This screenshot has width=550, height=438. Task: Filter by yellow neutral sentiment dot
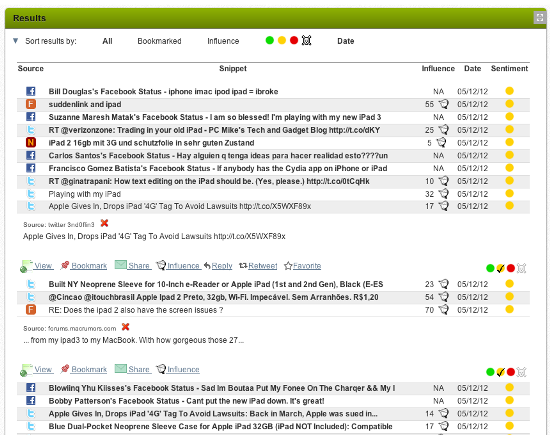pos(282,41)
